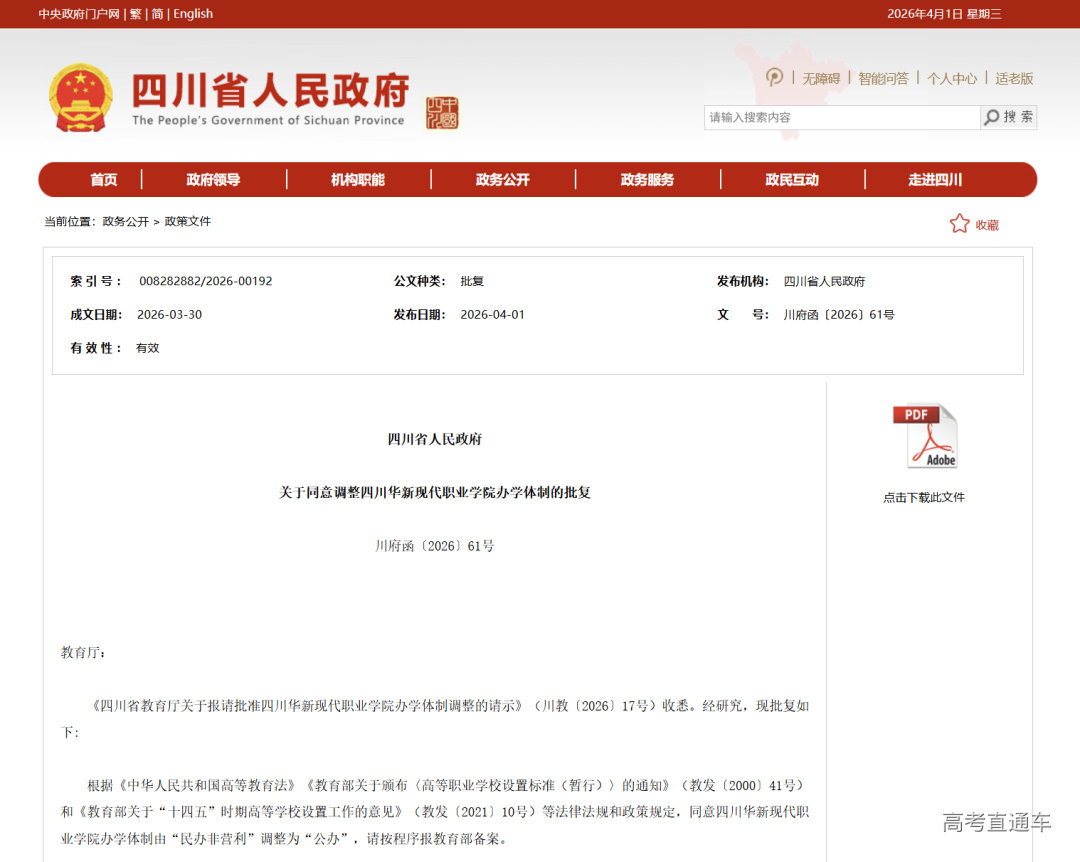The width and height of the screenshot is (1080, 862).
Task: Switch the site language to English
Action: [x=193, y=14]
